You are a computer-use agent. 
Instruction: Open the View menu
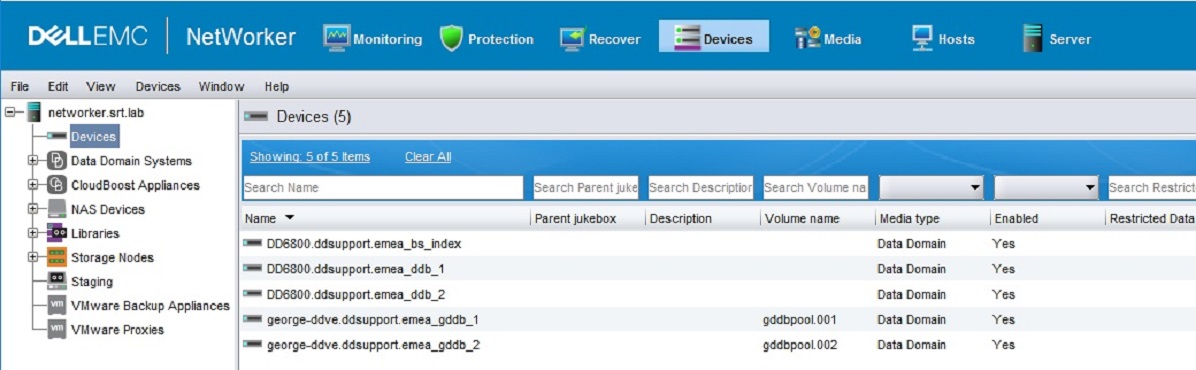pos(101,86)
